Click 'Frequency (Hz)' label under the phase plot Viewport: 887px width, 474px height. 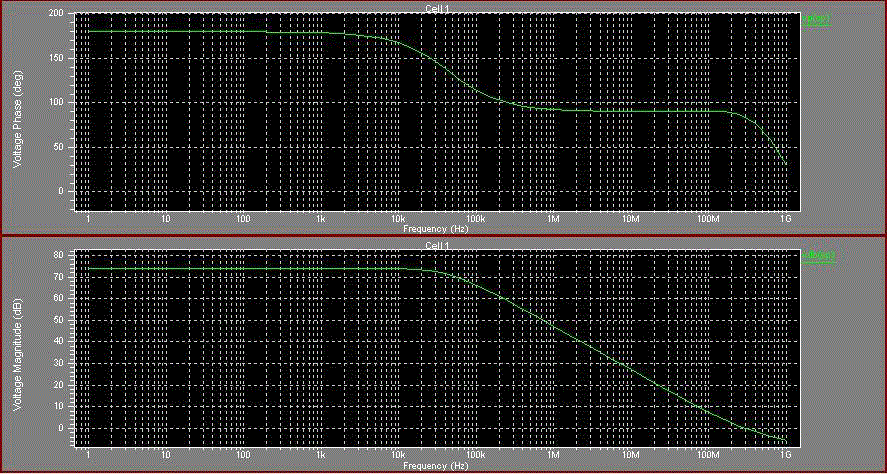coord(435,228)
